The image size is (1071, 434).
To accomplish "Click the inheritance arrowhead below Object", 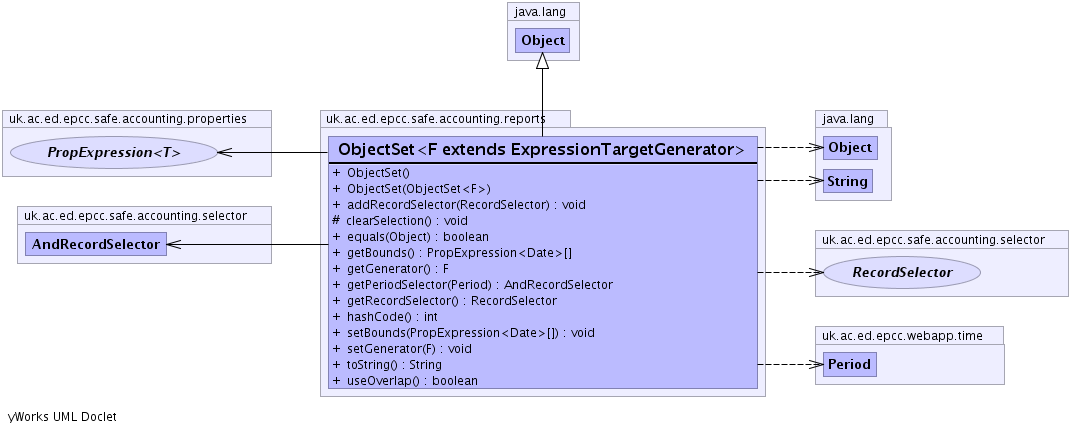I will click(542, 63).
